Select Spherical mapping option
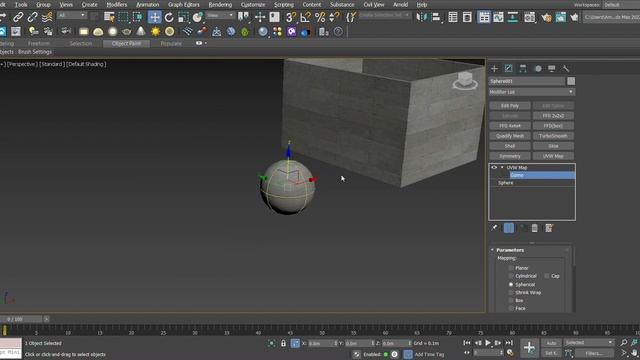 tap(511, 284)
